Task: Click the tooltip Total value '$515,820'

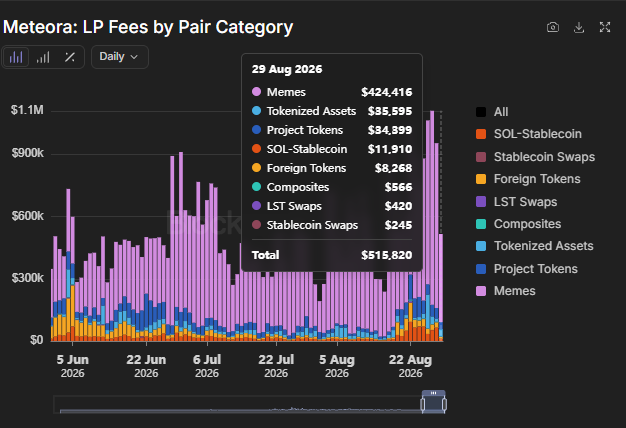Action: [x=386, y=255]
